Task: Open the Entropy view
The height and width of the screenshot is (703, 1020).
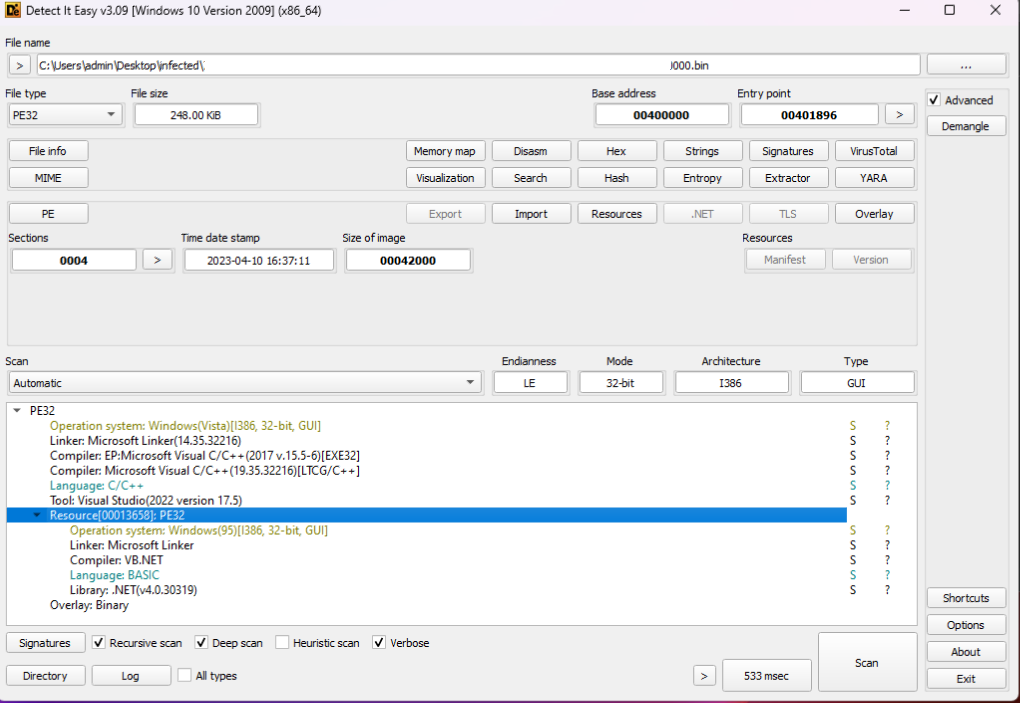Action: 702,178
